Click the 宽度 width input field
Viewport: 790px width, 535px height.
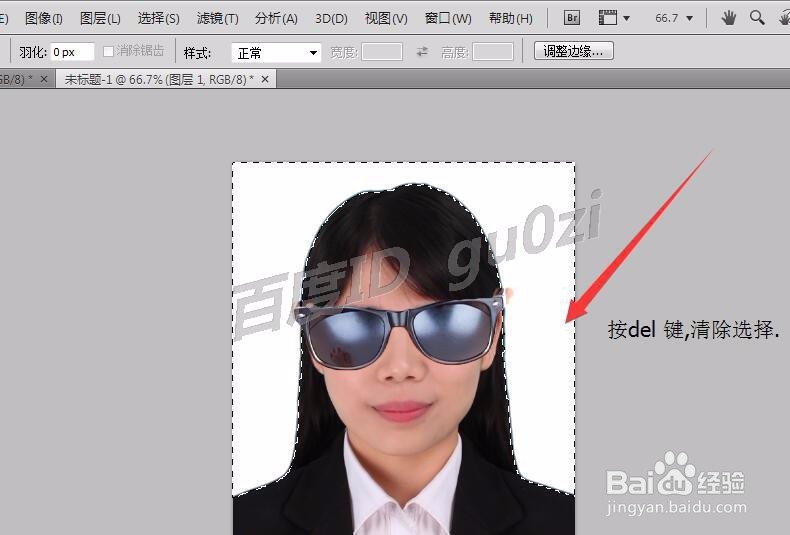click(382, 52)
